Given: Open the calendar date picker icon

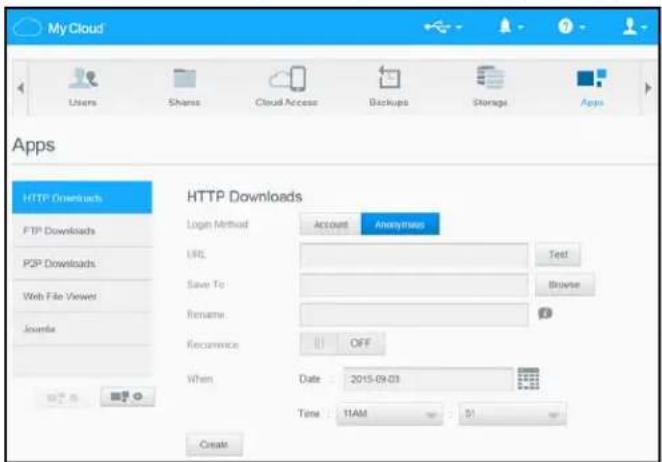Looking at the screenshot, I should (528, 378).
